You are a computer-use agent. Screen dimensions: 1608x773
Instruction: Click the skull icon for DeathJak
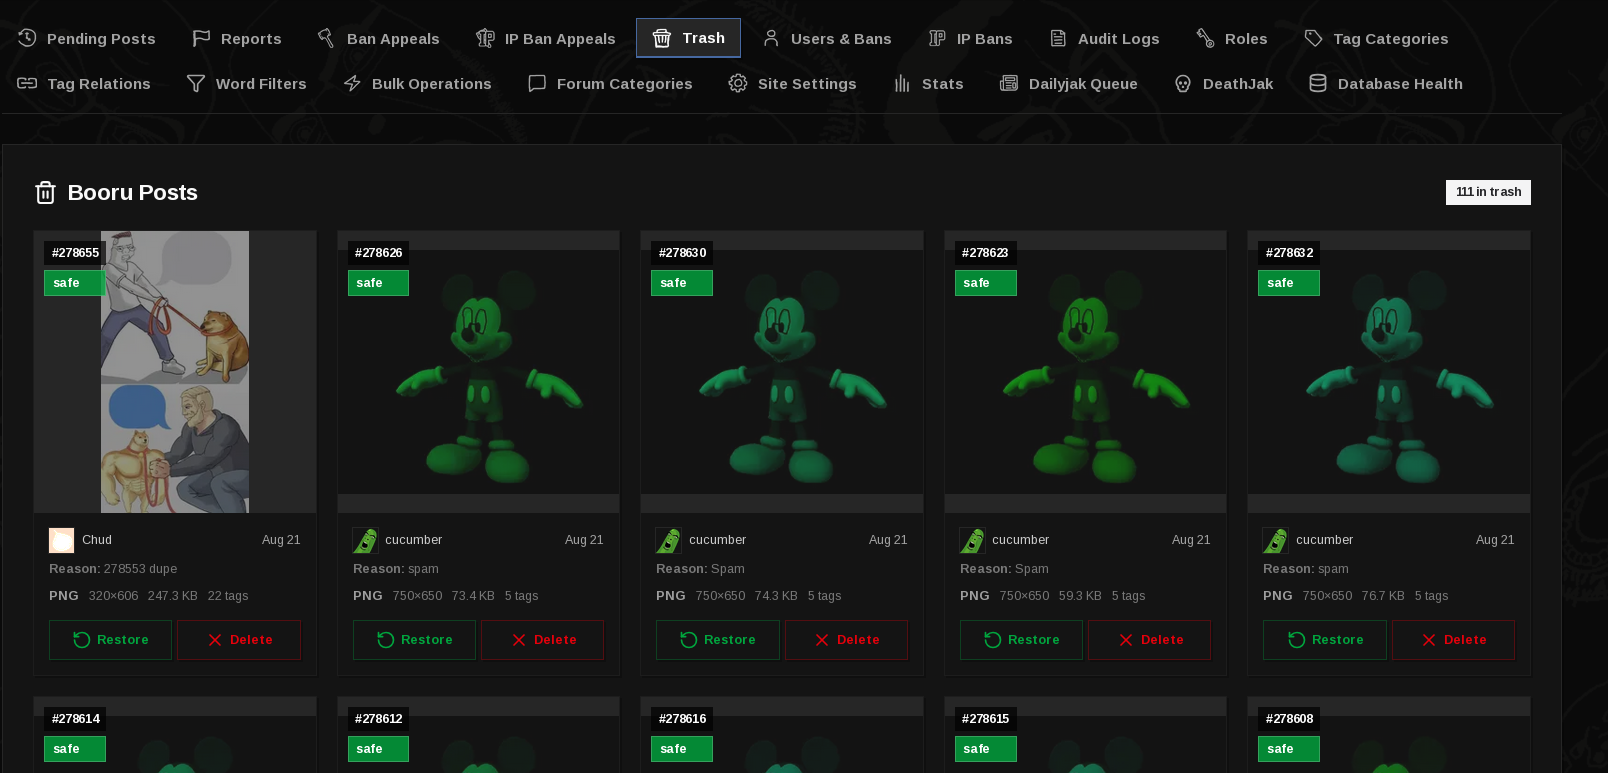click(x=1183, y=83)
